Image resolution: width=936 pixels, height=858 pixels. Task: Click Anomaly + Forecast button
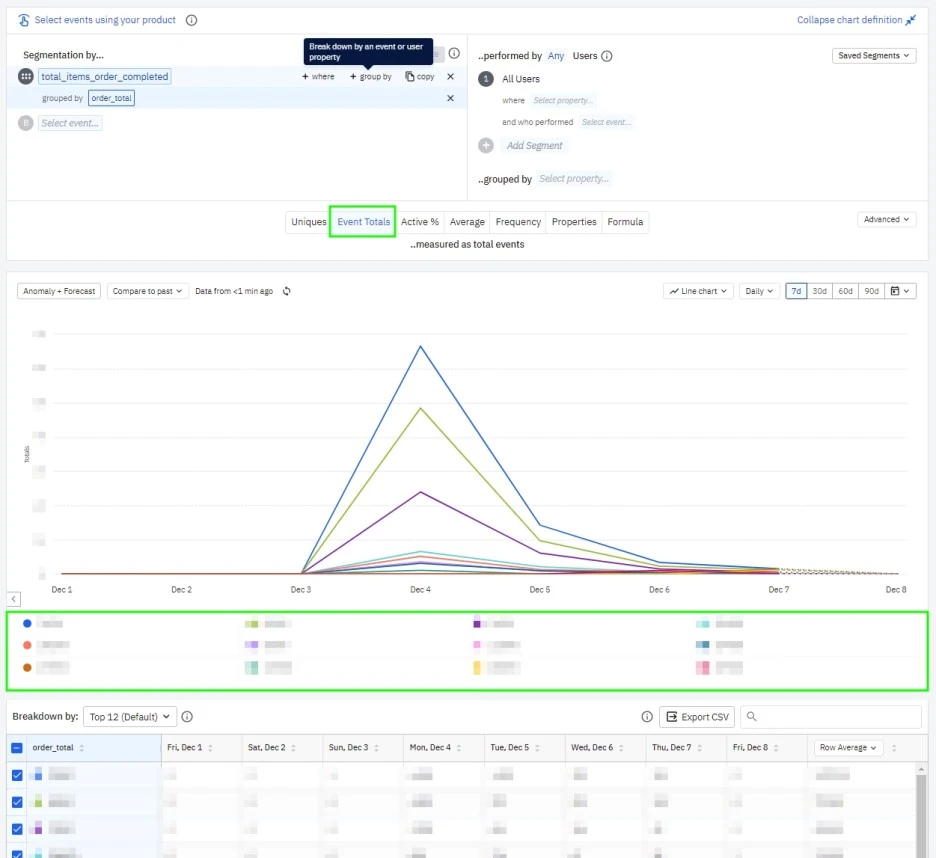pyautogui.click(x=59, y=291)
